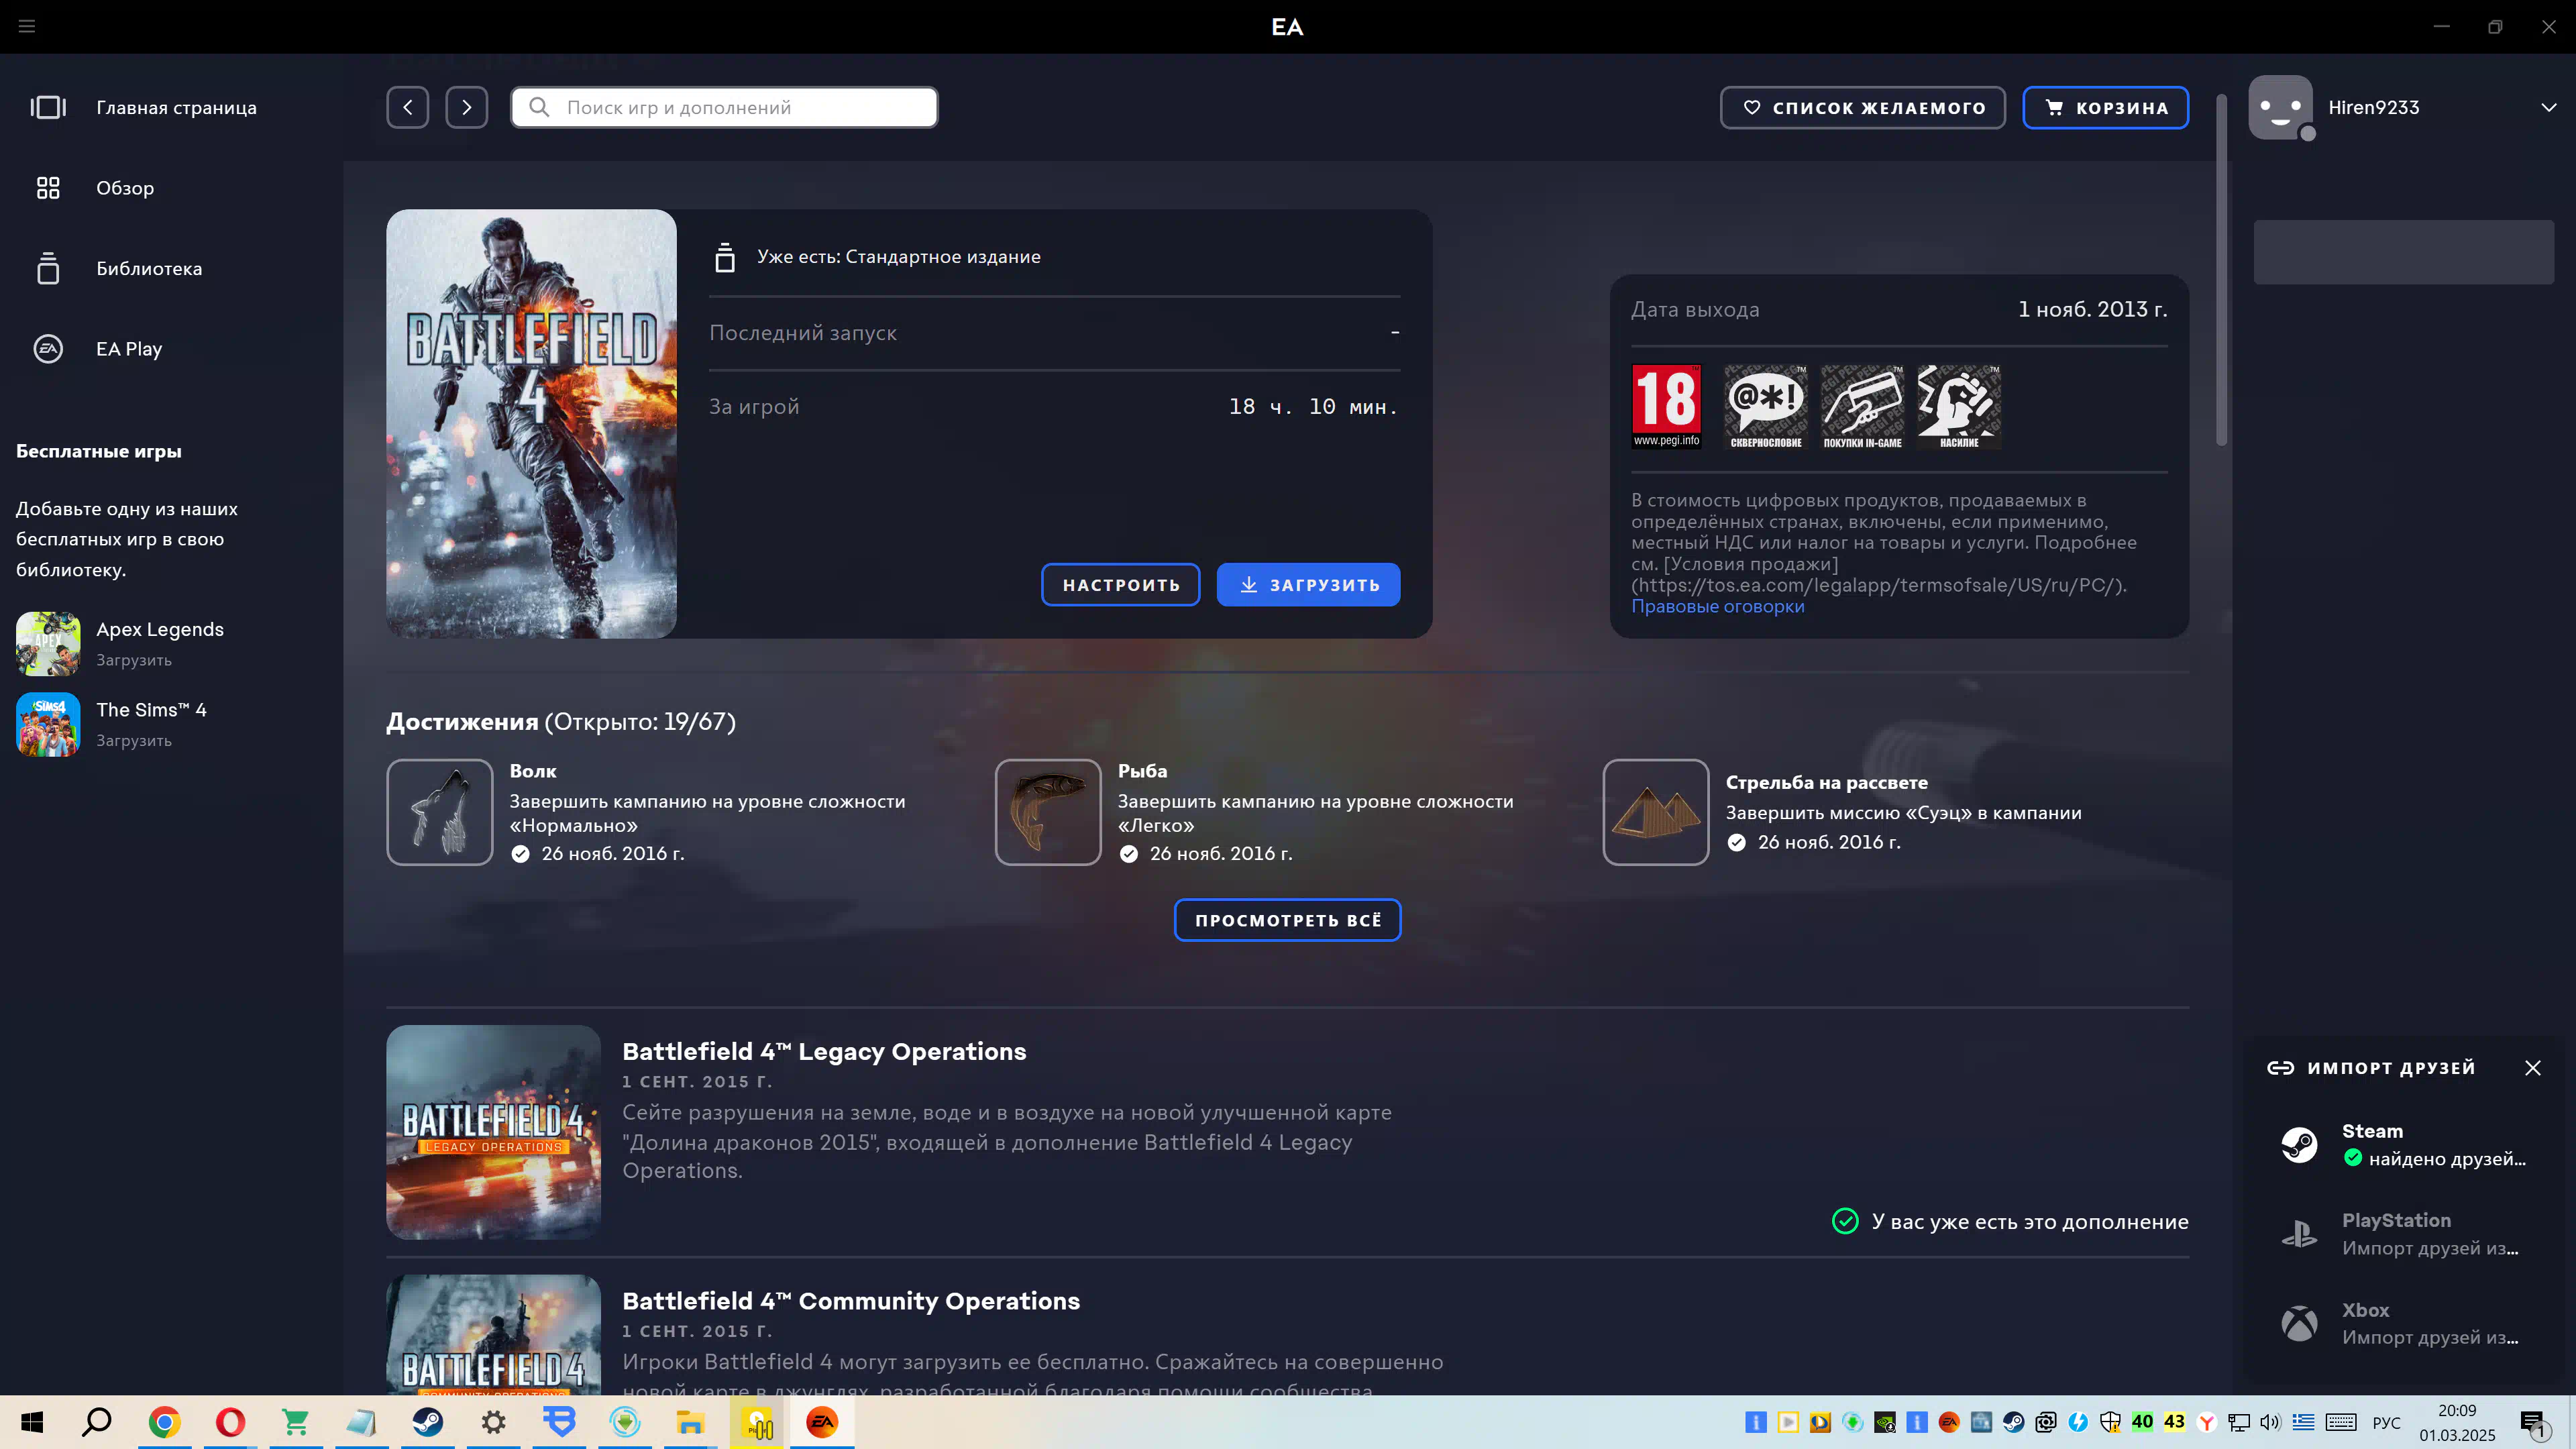Click the EA Play logo icon
This screenshot has width=2576, height=1449.
pyautogui.click(x=48, y=349)
